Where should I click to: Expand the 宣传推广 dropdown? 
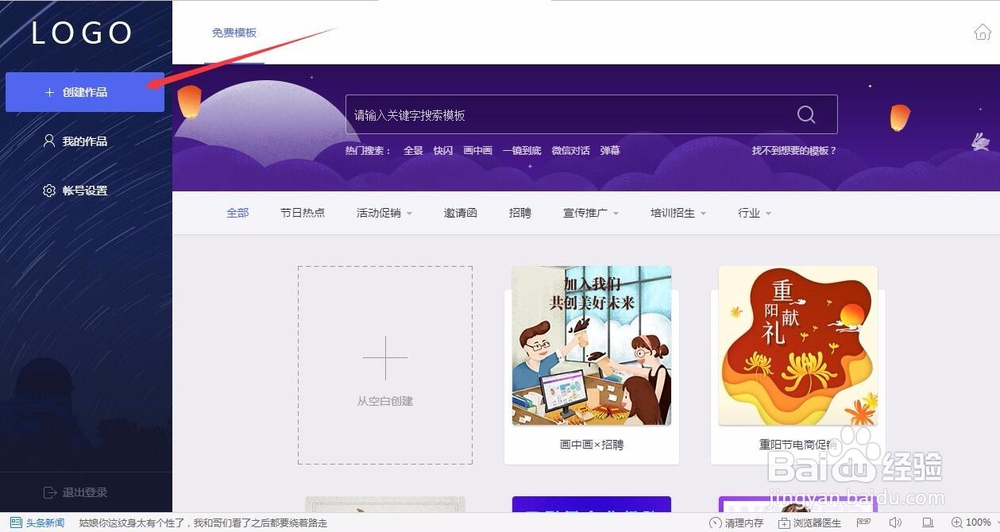(591, 213)
